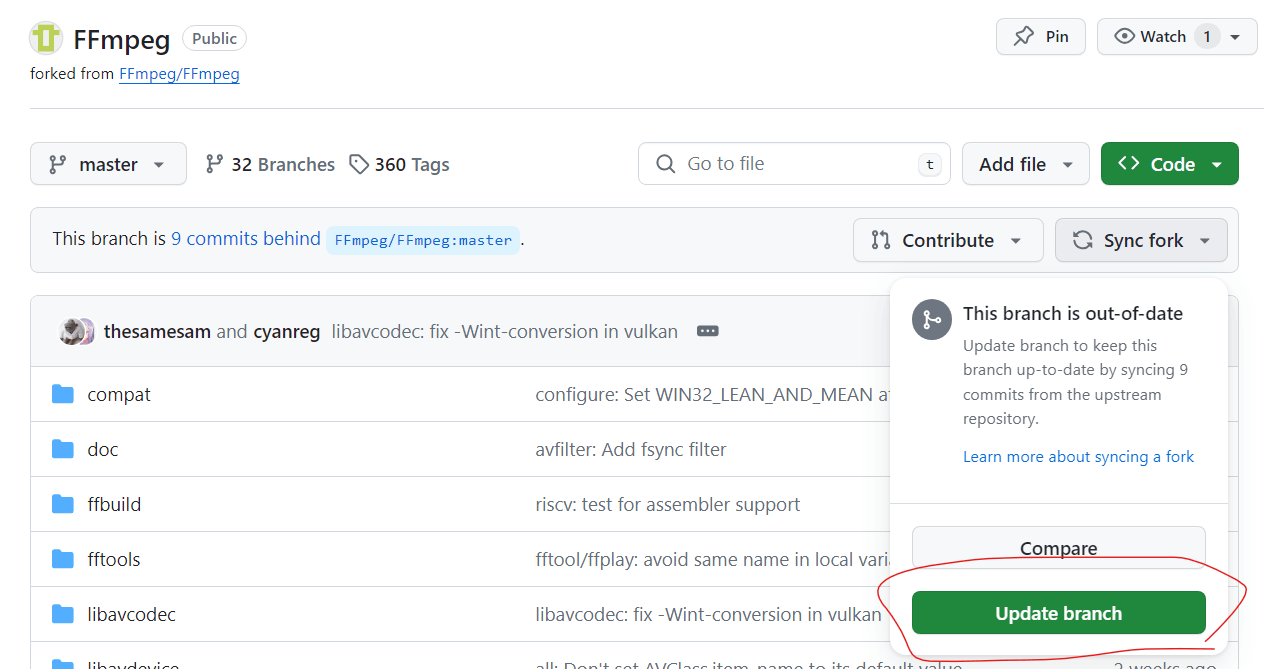Open the master branch dropdown

click(x=108, y=164)
